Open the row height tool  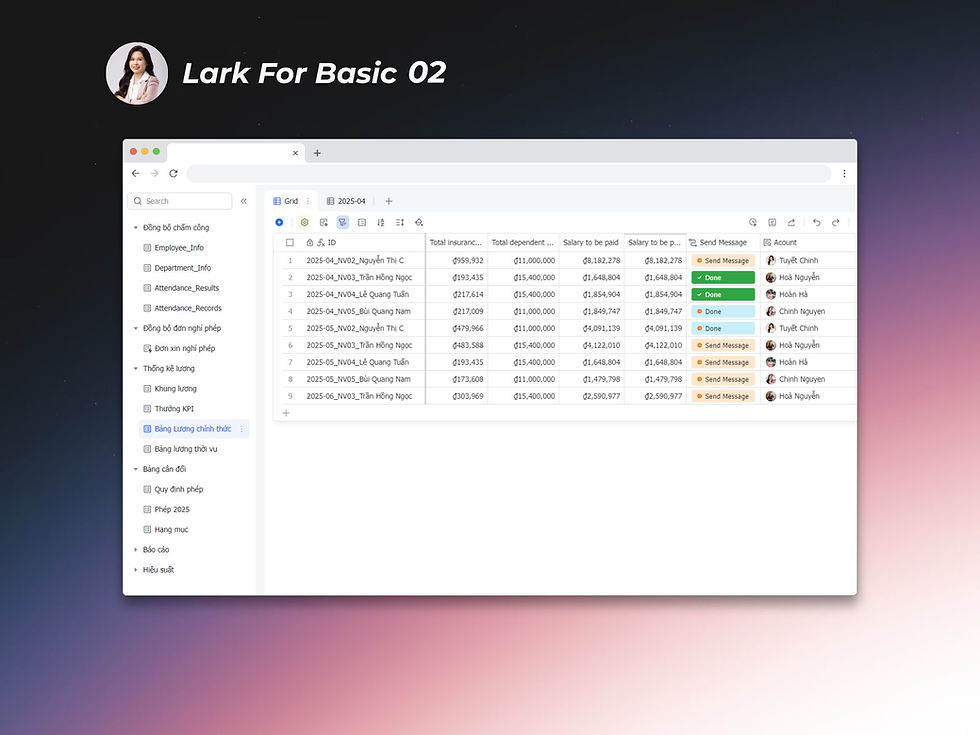pyautogui.click(x=400, y=222)
